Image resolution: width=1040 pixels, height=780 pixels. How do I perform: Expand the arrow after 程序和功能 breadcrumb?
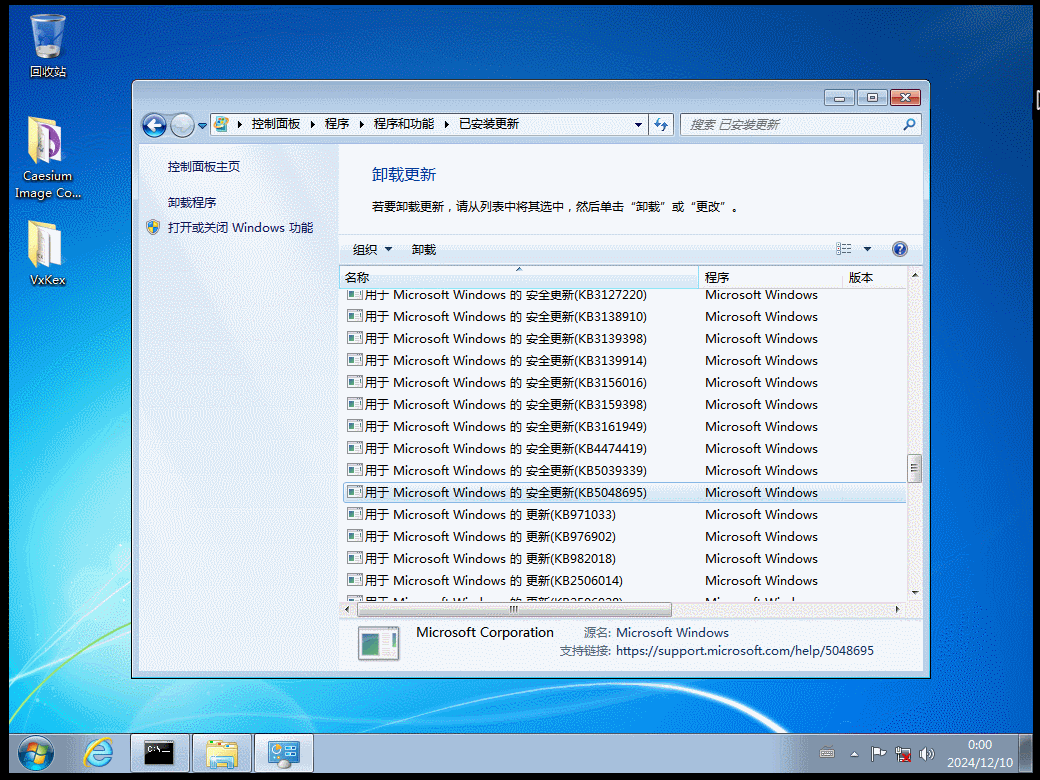coord(446,124)
